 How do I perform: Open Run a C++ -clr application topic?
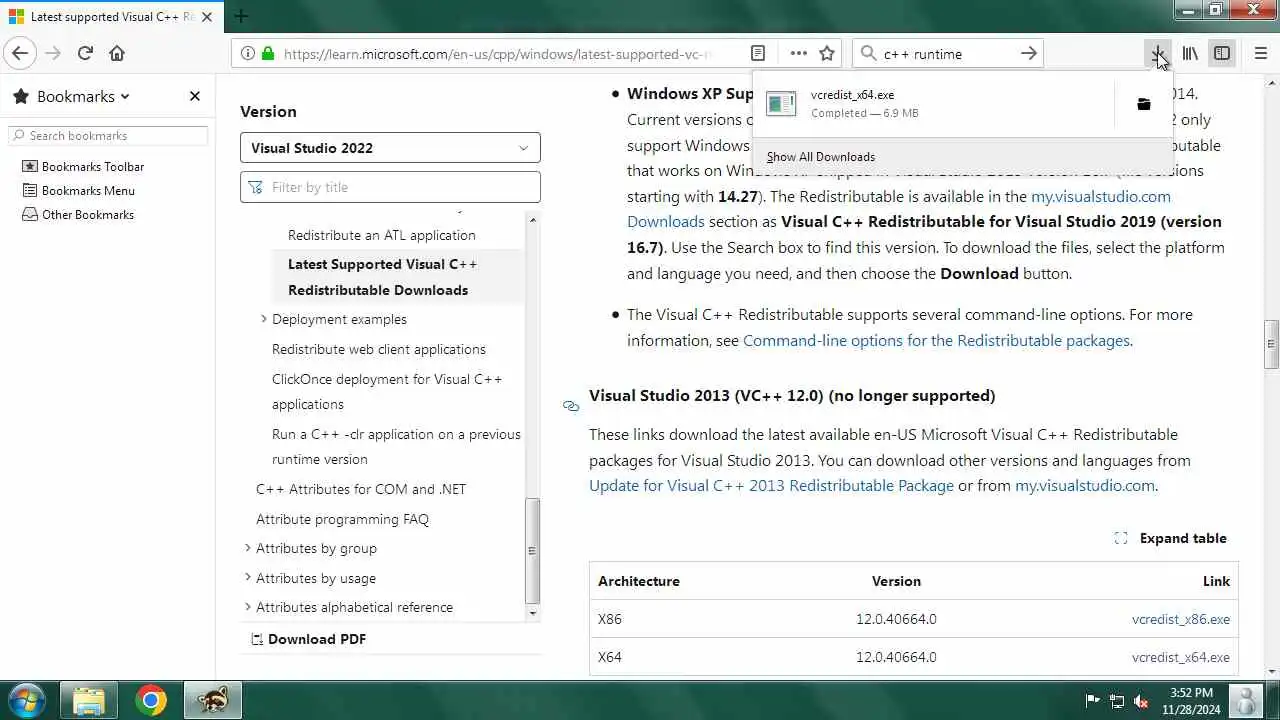(396, 446)
